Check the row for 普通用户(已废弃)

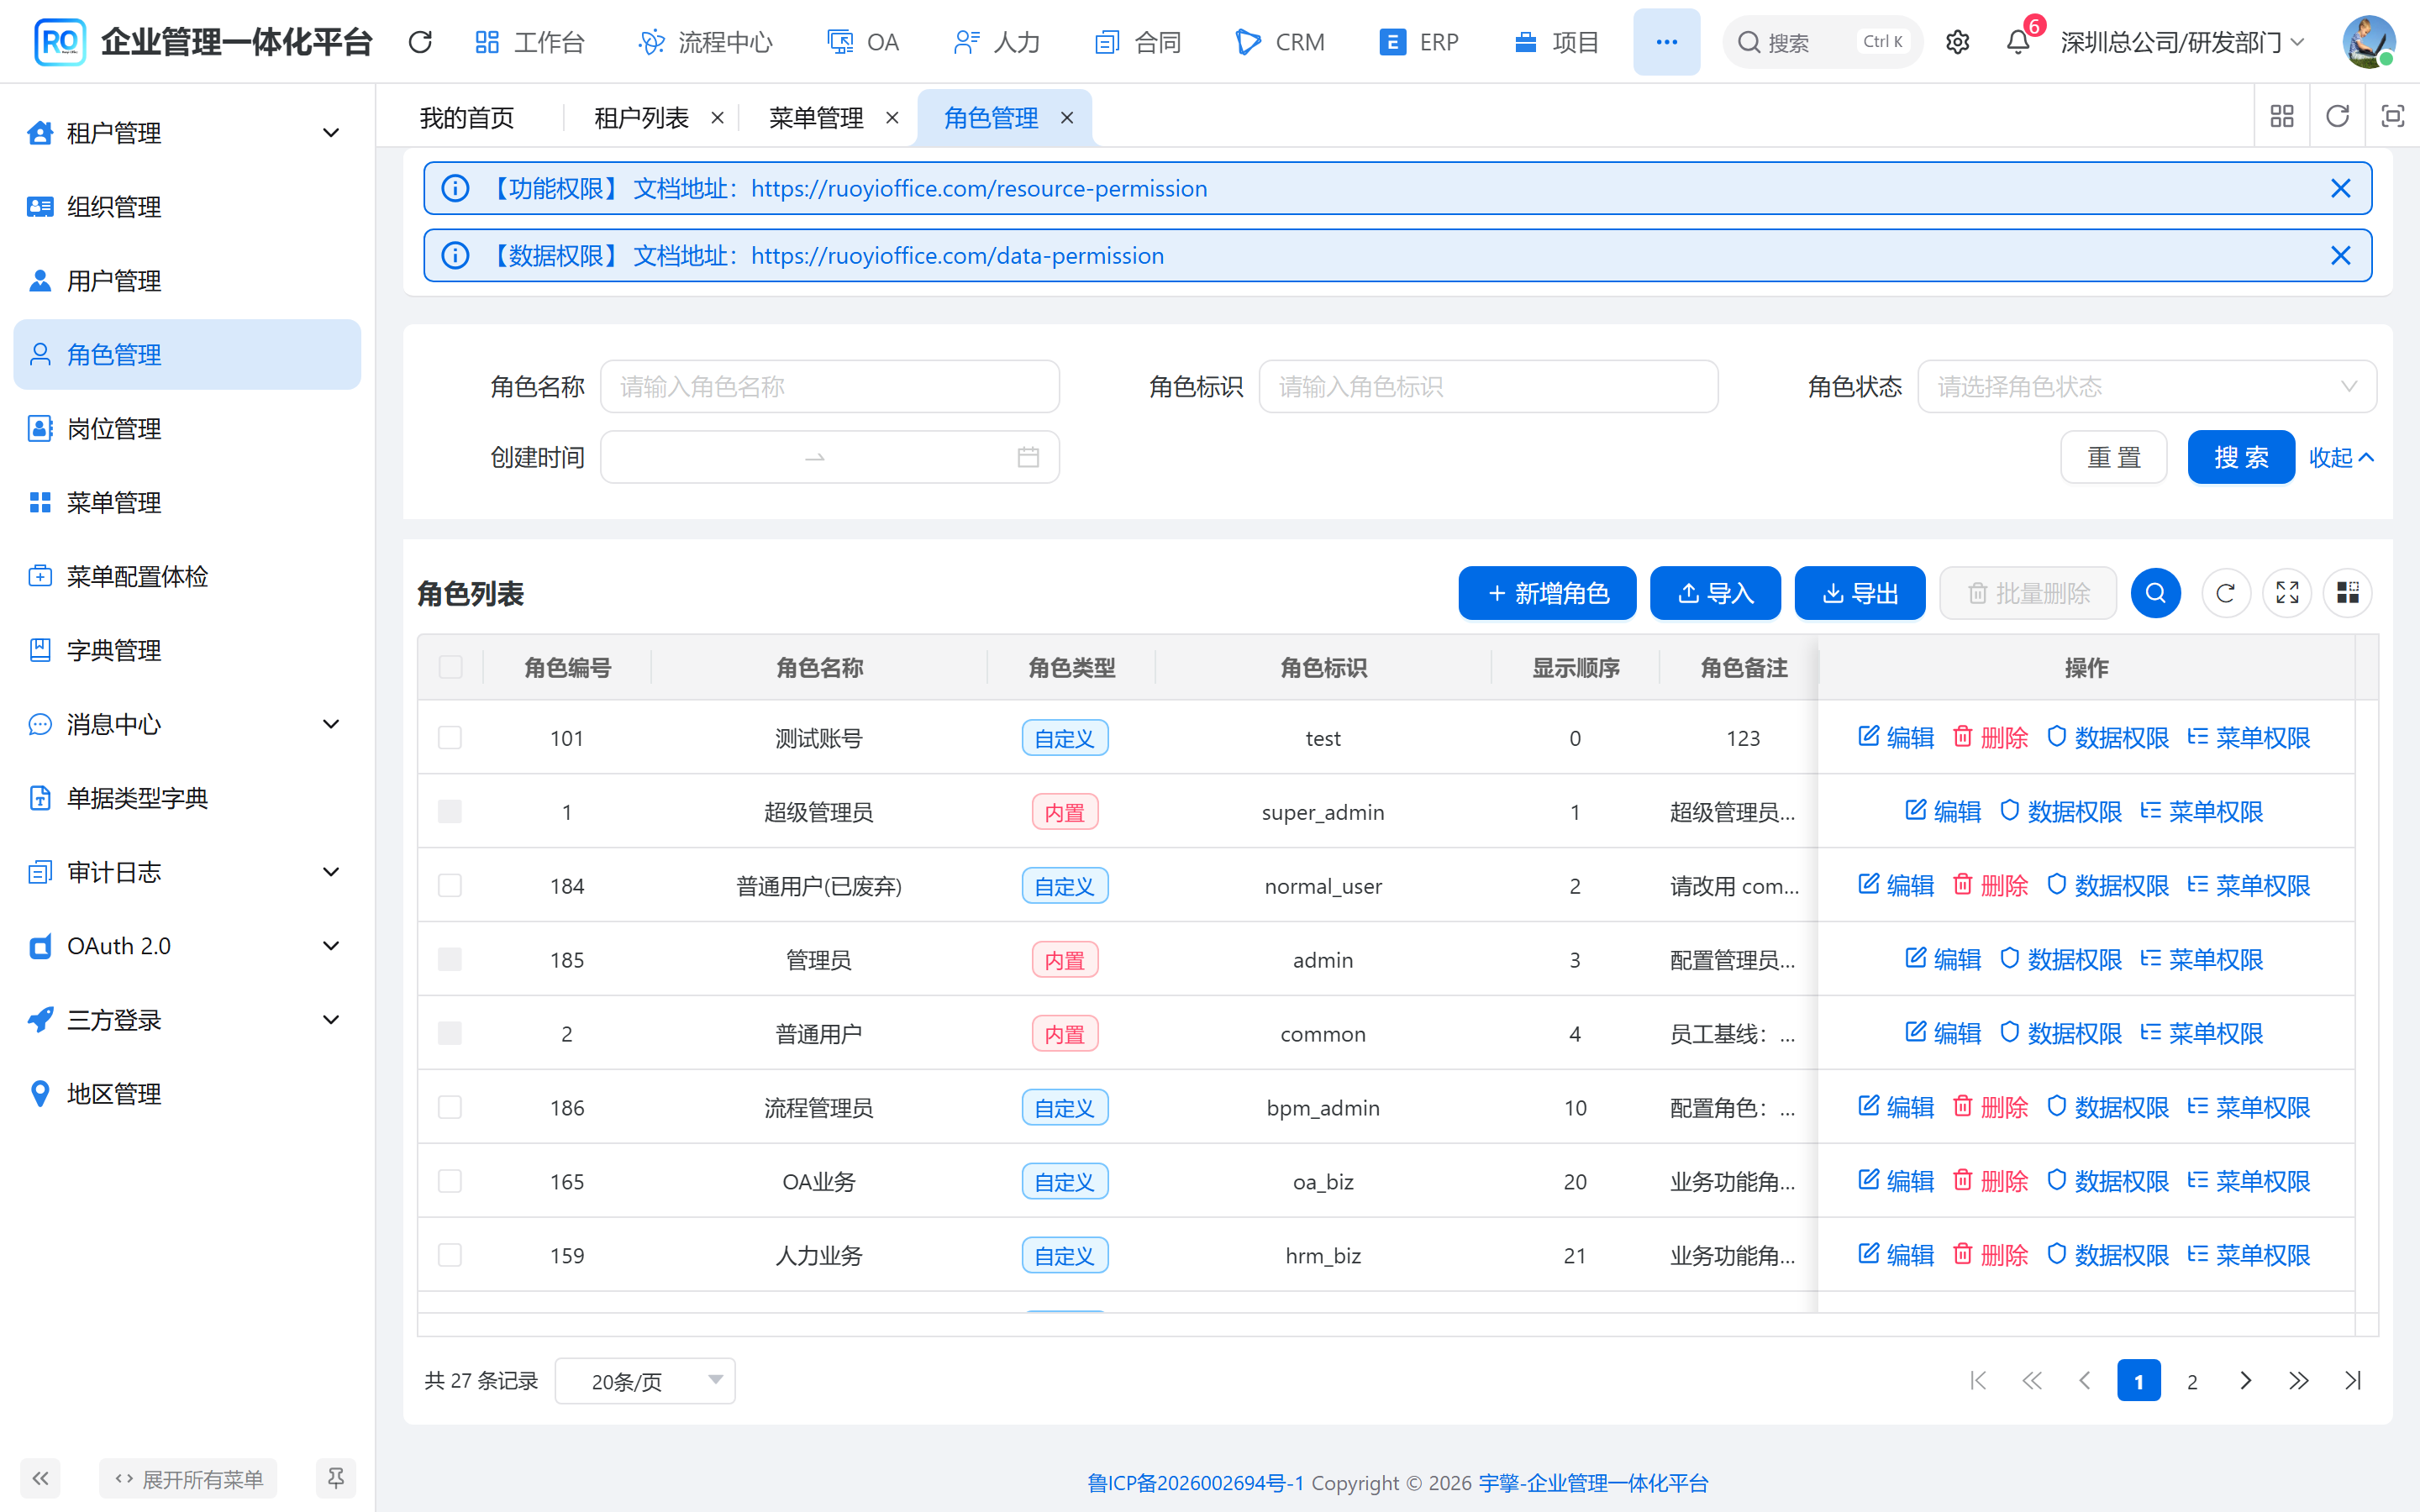click(450, 885)
